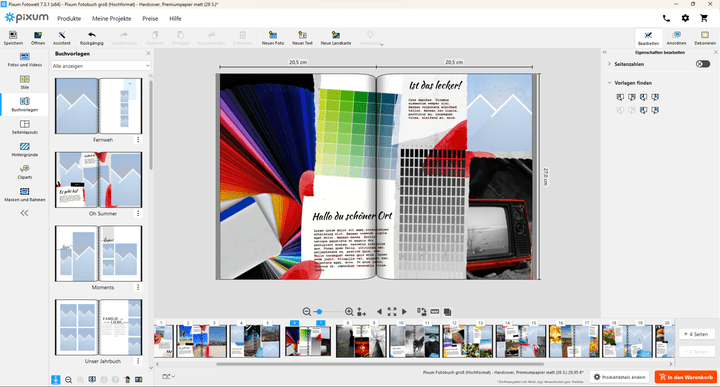Launch the Assistent wizard
The height and width of the screenshot is (387, 720).
pyautogui.click(x=62, y=38)
